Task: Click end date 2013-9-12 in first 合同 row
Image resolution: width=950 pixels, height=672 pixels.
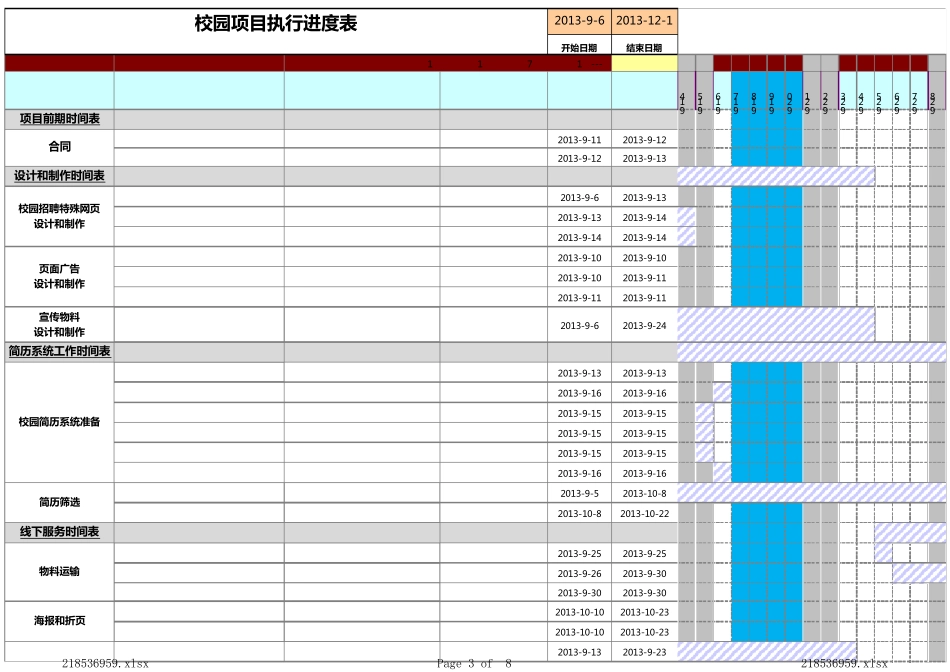Action: click(x=644, y=140)
